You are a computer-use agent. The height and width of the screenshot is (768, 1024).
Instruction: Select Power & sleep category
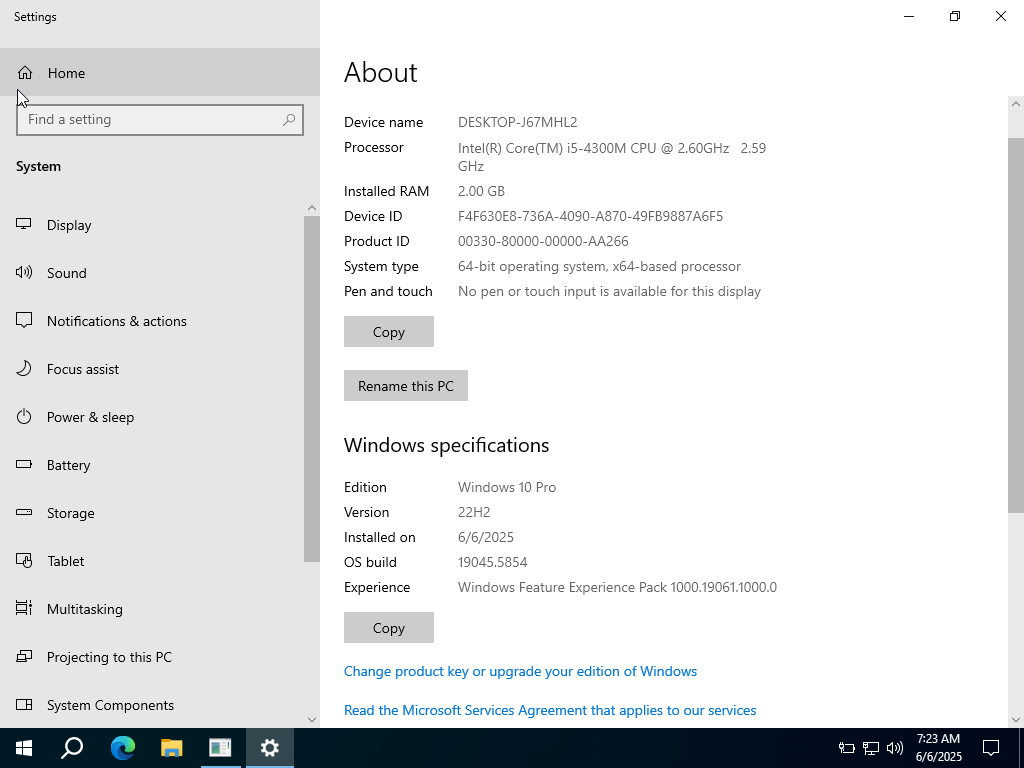(x=152, y=417)
